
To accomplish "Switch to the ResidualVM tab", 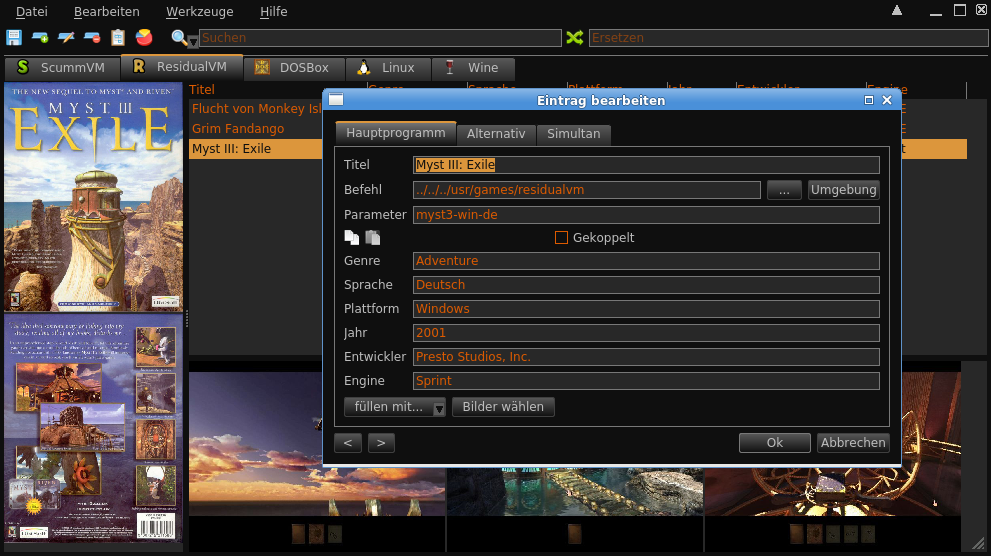I will click(182, 67).
